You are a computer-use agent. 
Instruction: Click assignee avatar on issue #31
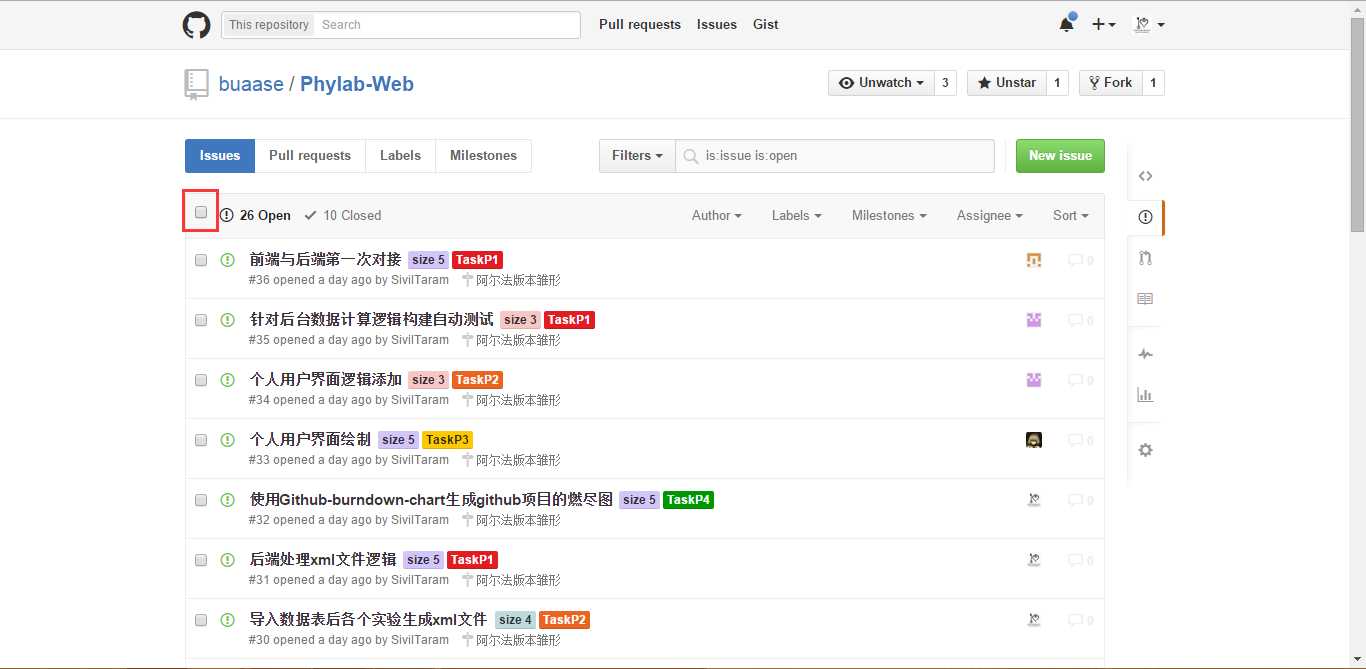[x=1034, y=560]
